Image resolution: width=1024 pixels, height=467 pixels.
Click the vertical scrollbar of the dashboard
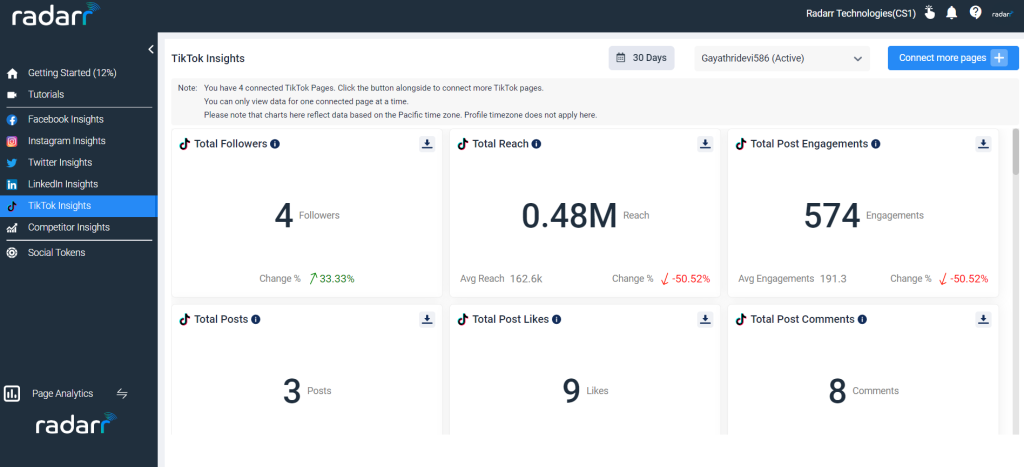pyautogui.click(x=1016, y=153)
